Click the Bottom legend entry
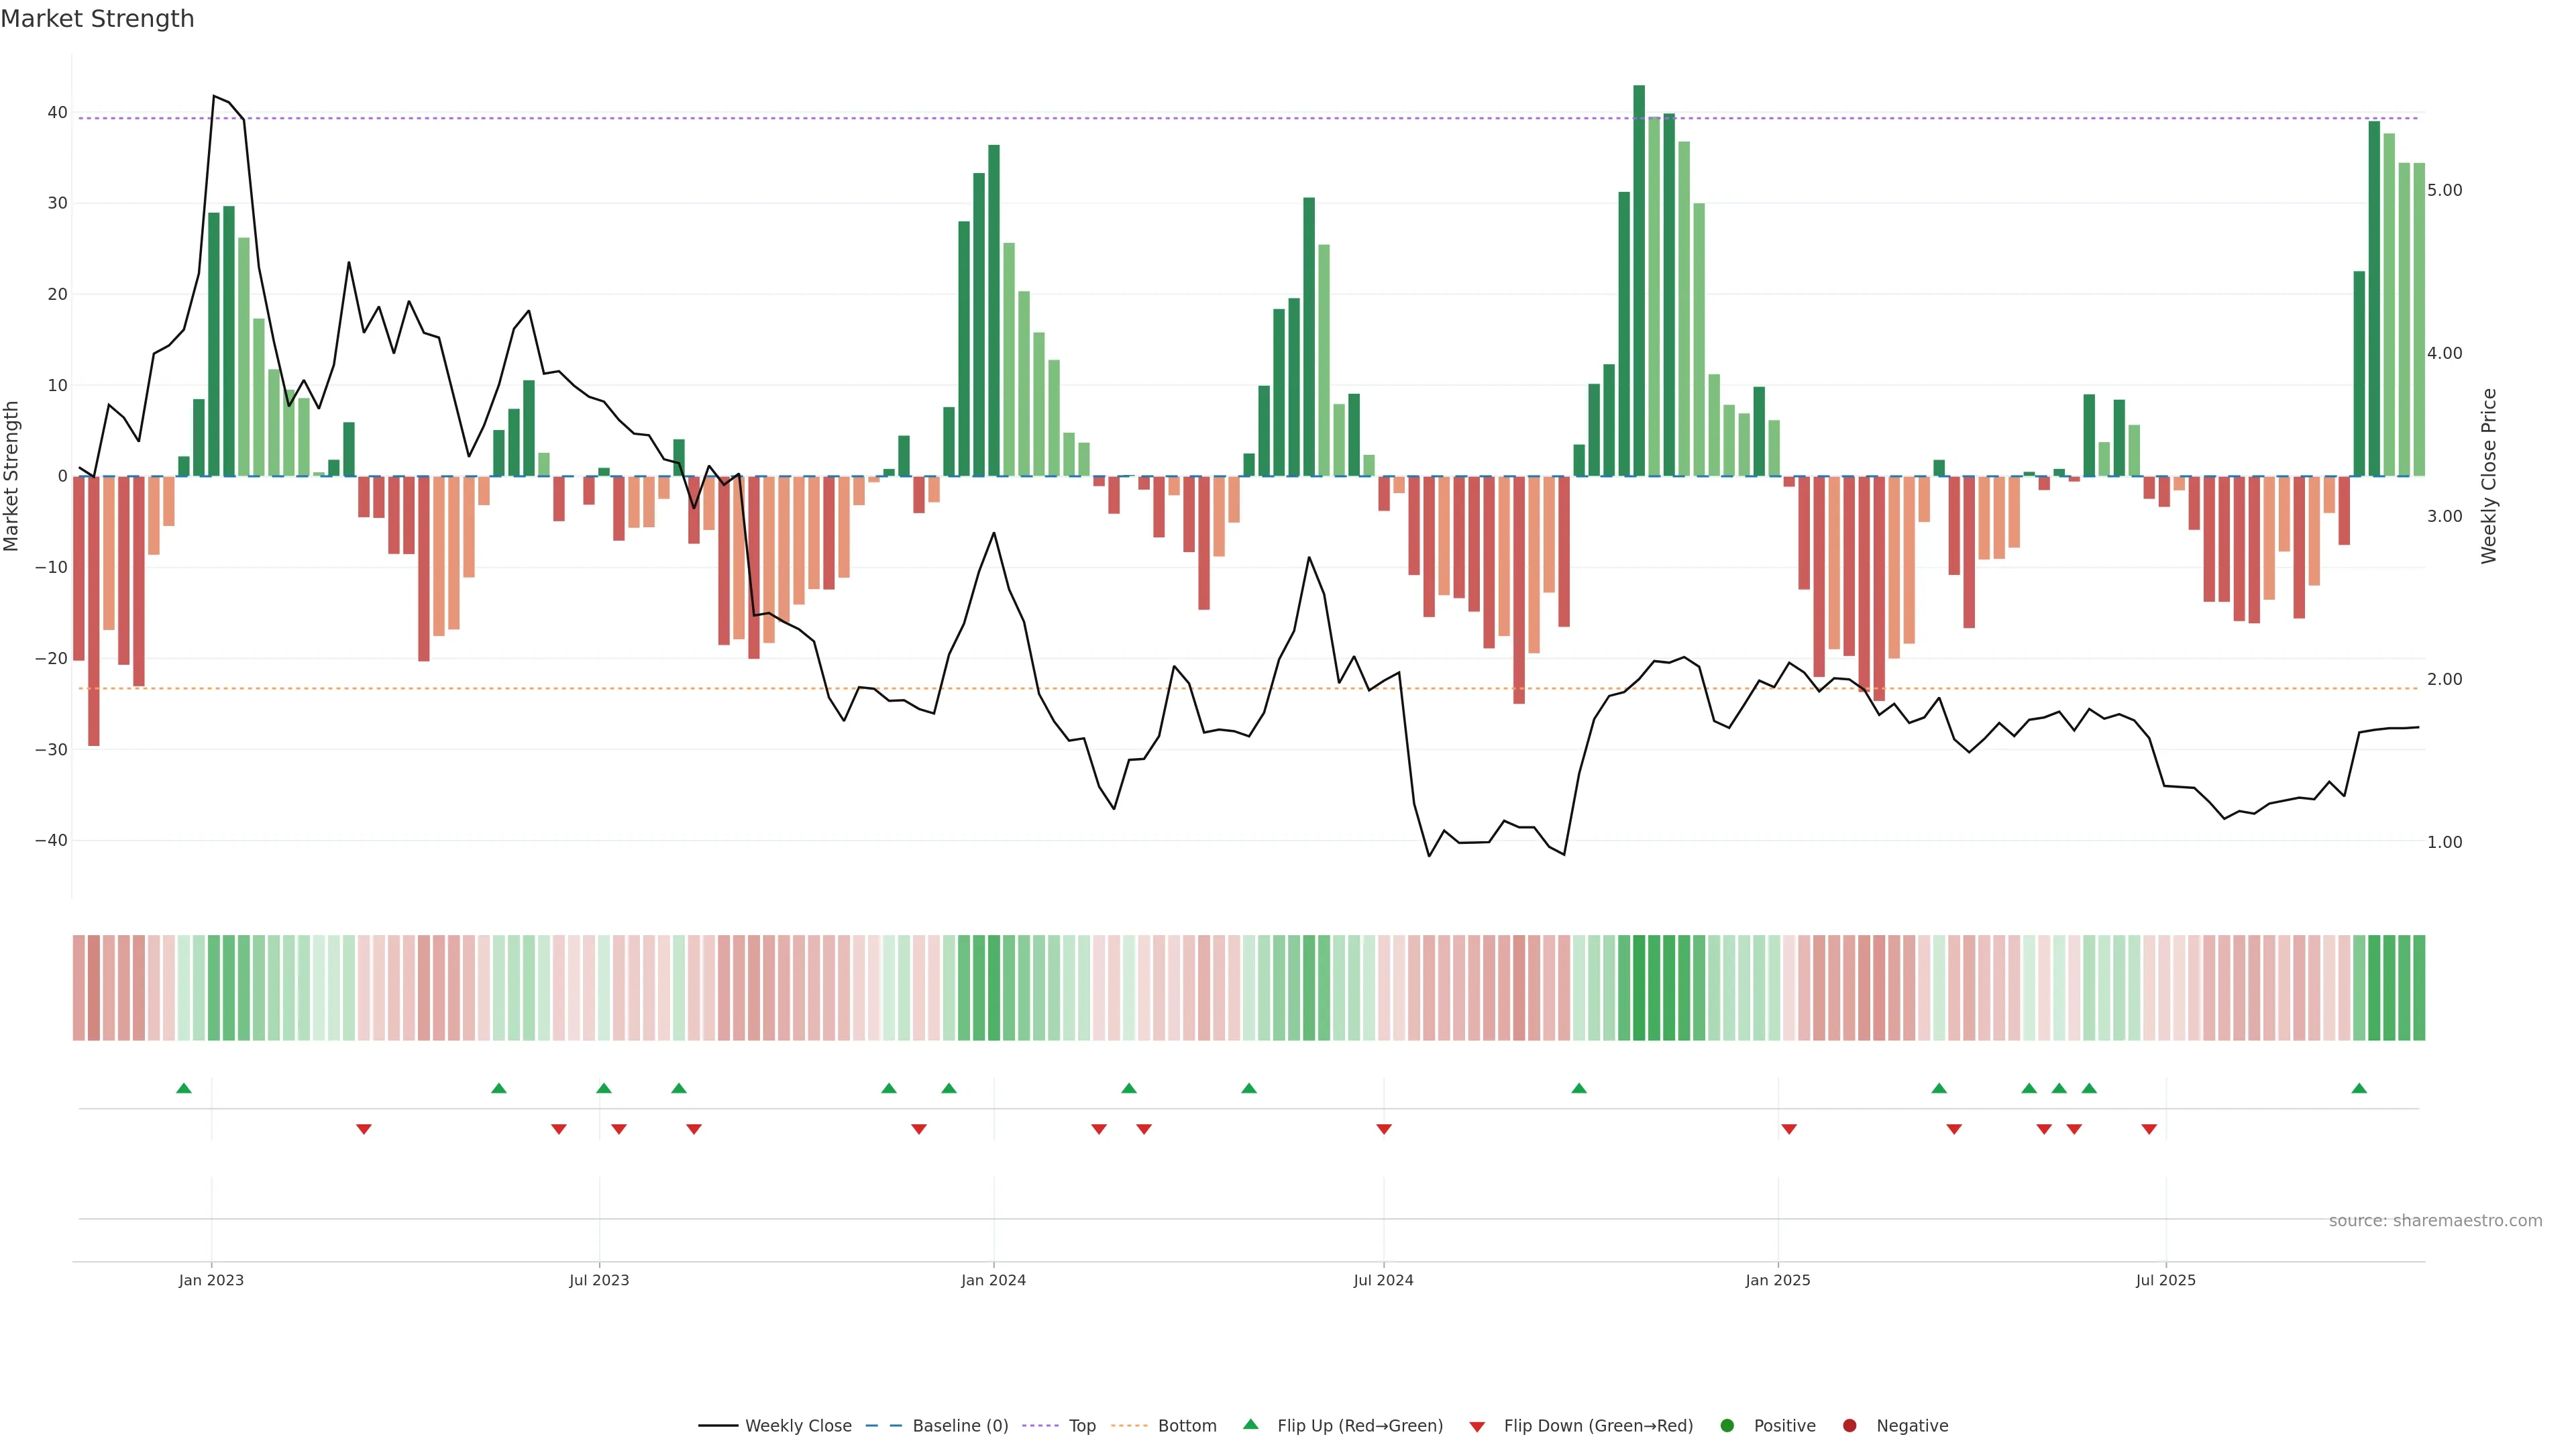The height and width of the screenshot is (1449, 2576). (1186, 1426)
